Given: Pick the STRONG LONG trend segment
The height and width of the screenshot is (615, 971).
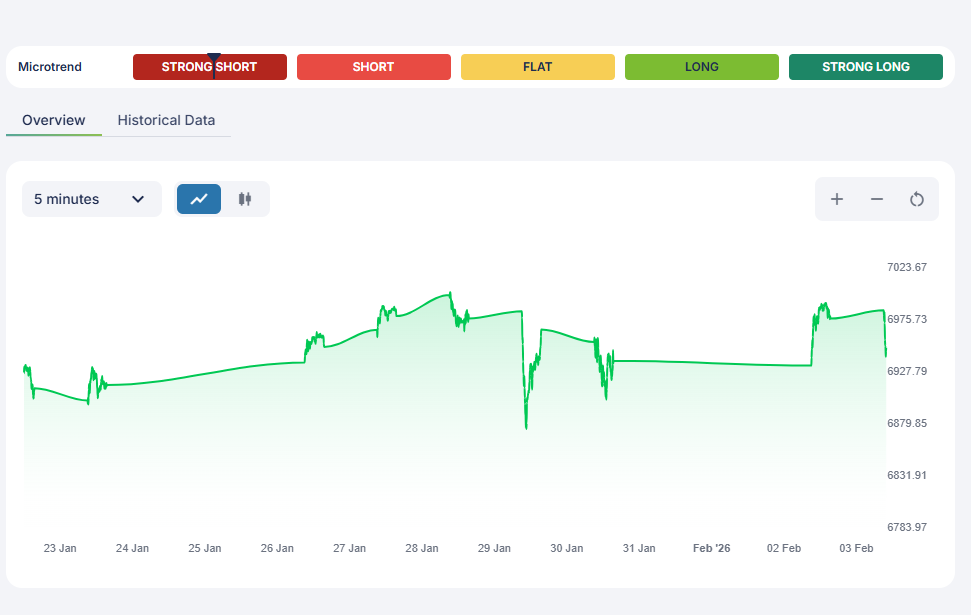Looking at the screenshot, I should tap(865, 67).
